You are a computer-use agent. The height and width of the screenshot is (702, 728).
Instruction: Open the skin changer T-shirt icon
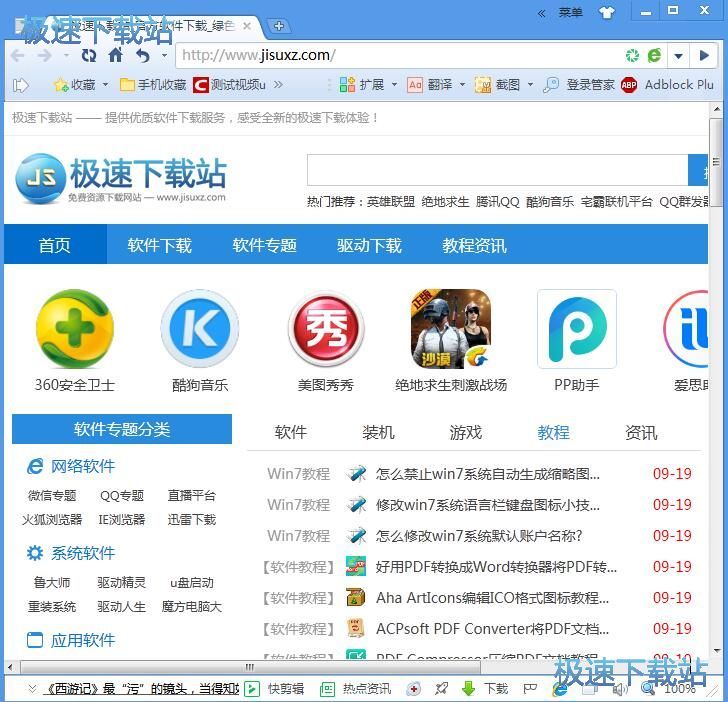point(606,13)
